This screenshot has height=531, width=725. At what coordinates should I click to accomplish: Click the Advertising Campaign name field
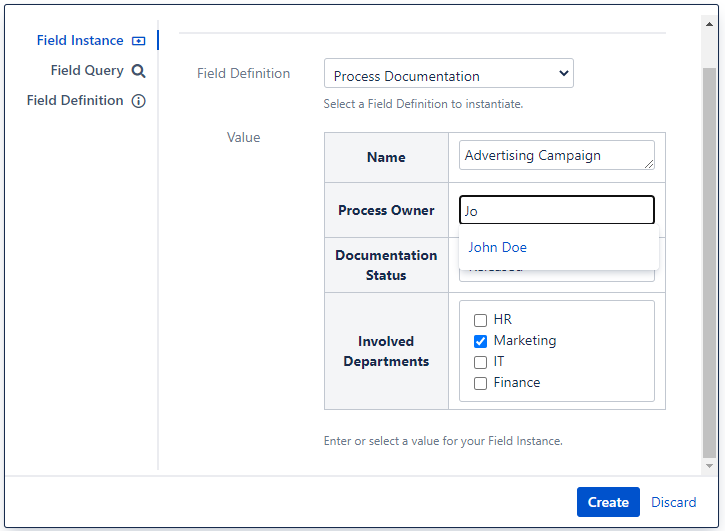point(557,155)
